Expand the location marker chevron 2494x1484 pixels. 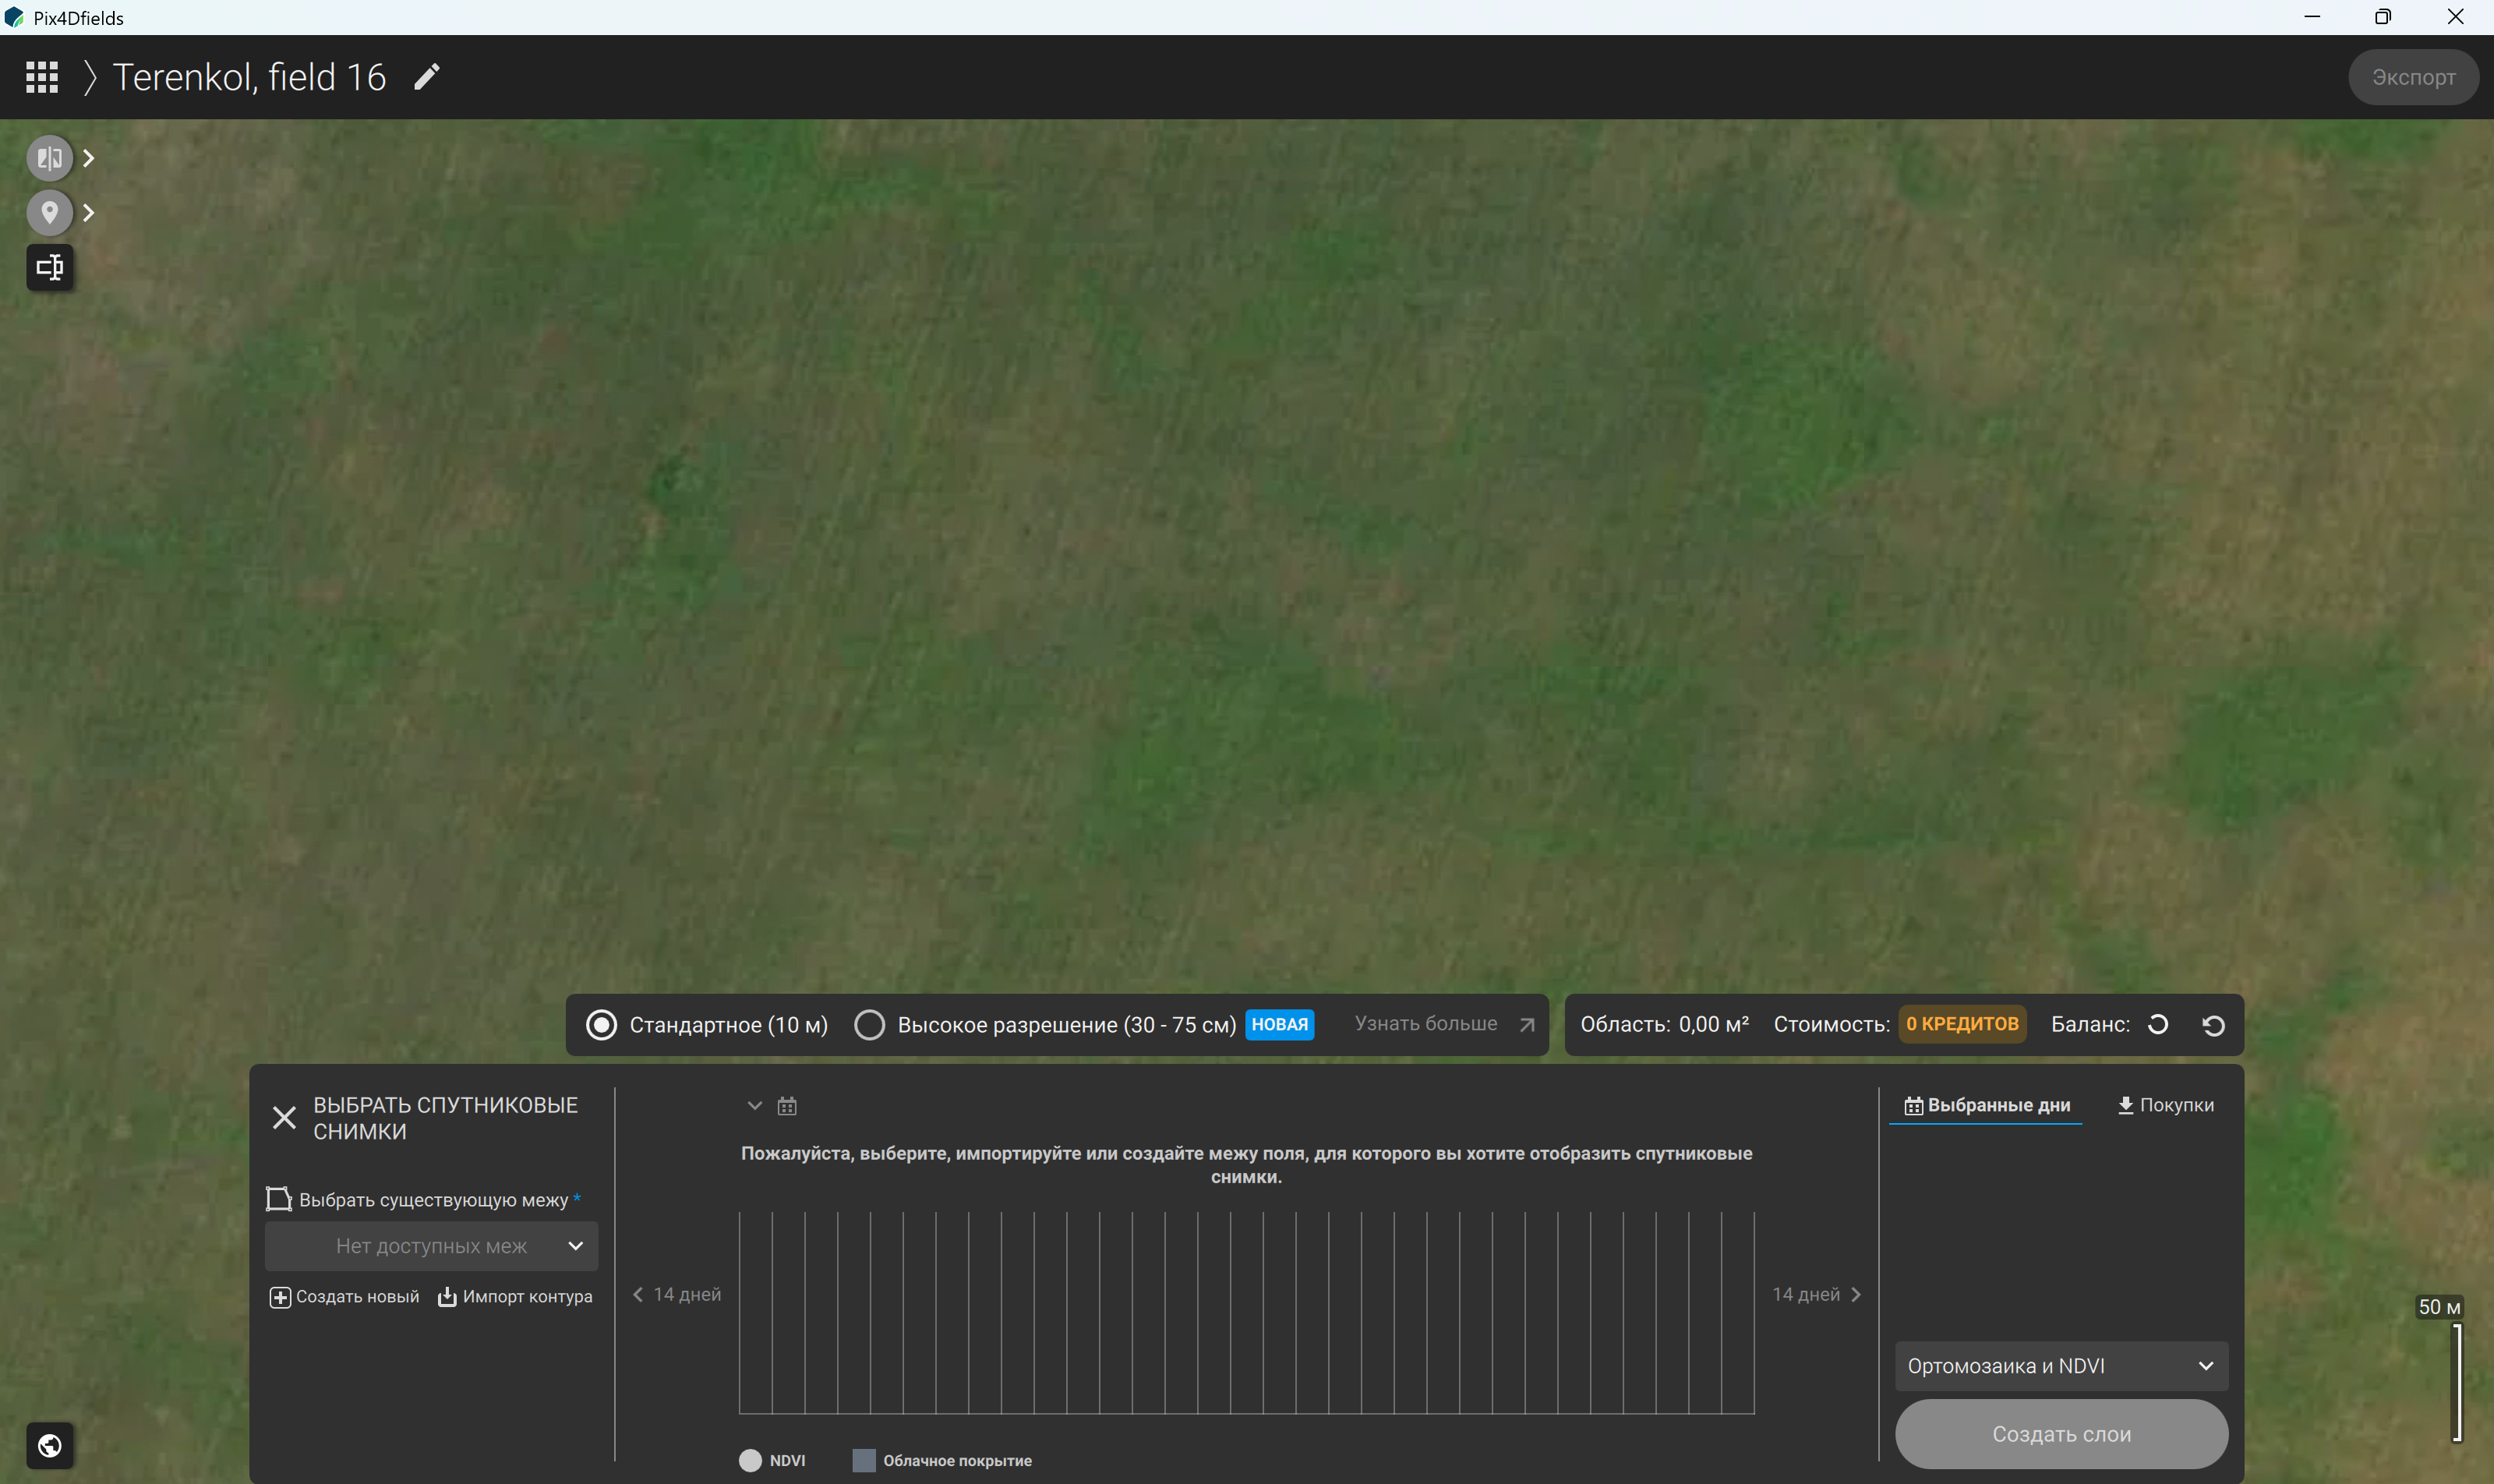pos(88,212)
